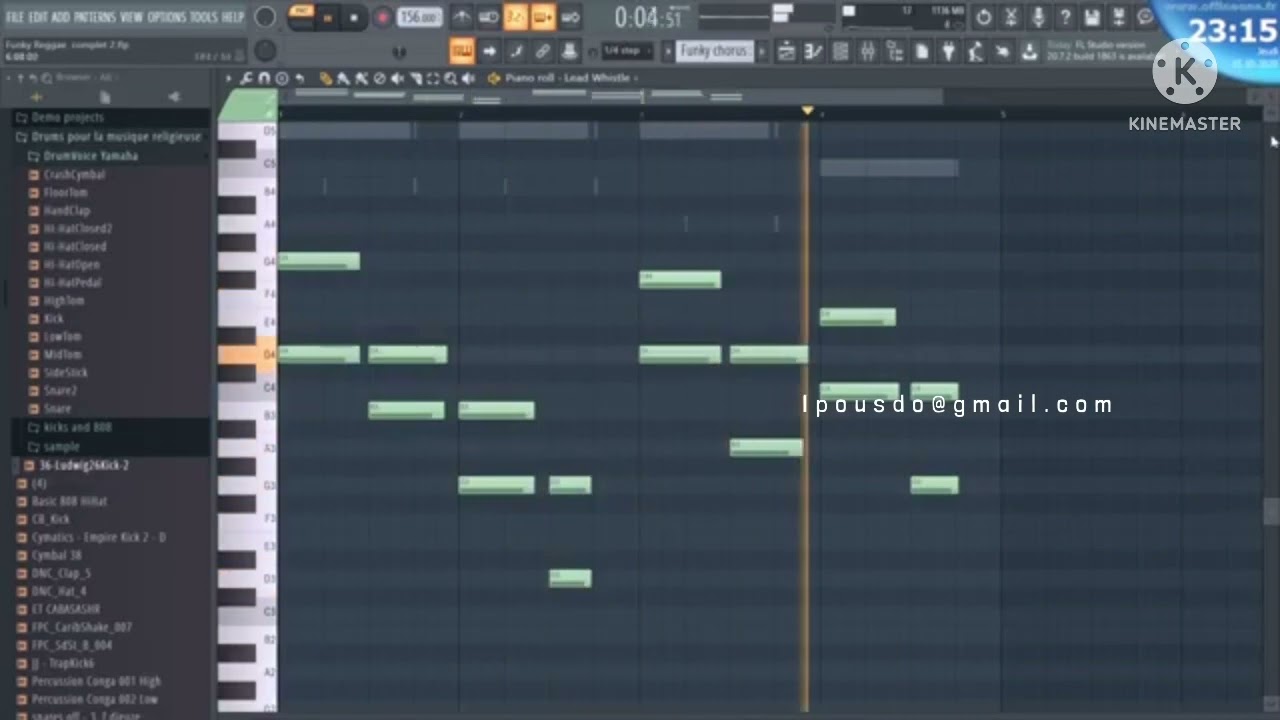
Task: Open the Playlist window from toolbar
Action: click(787, 51)
